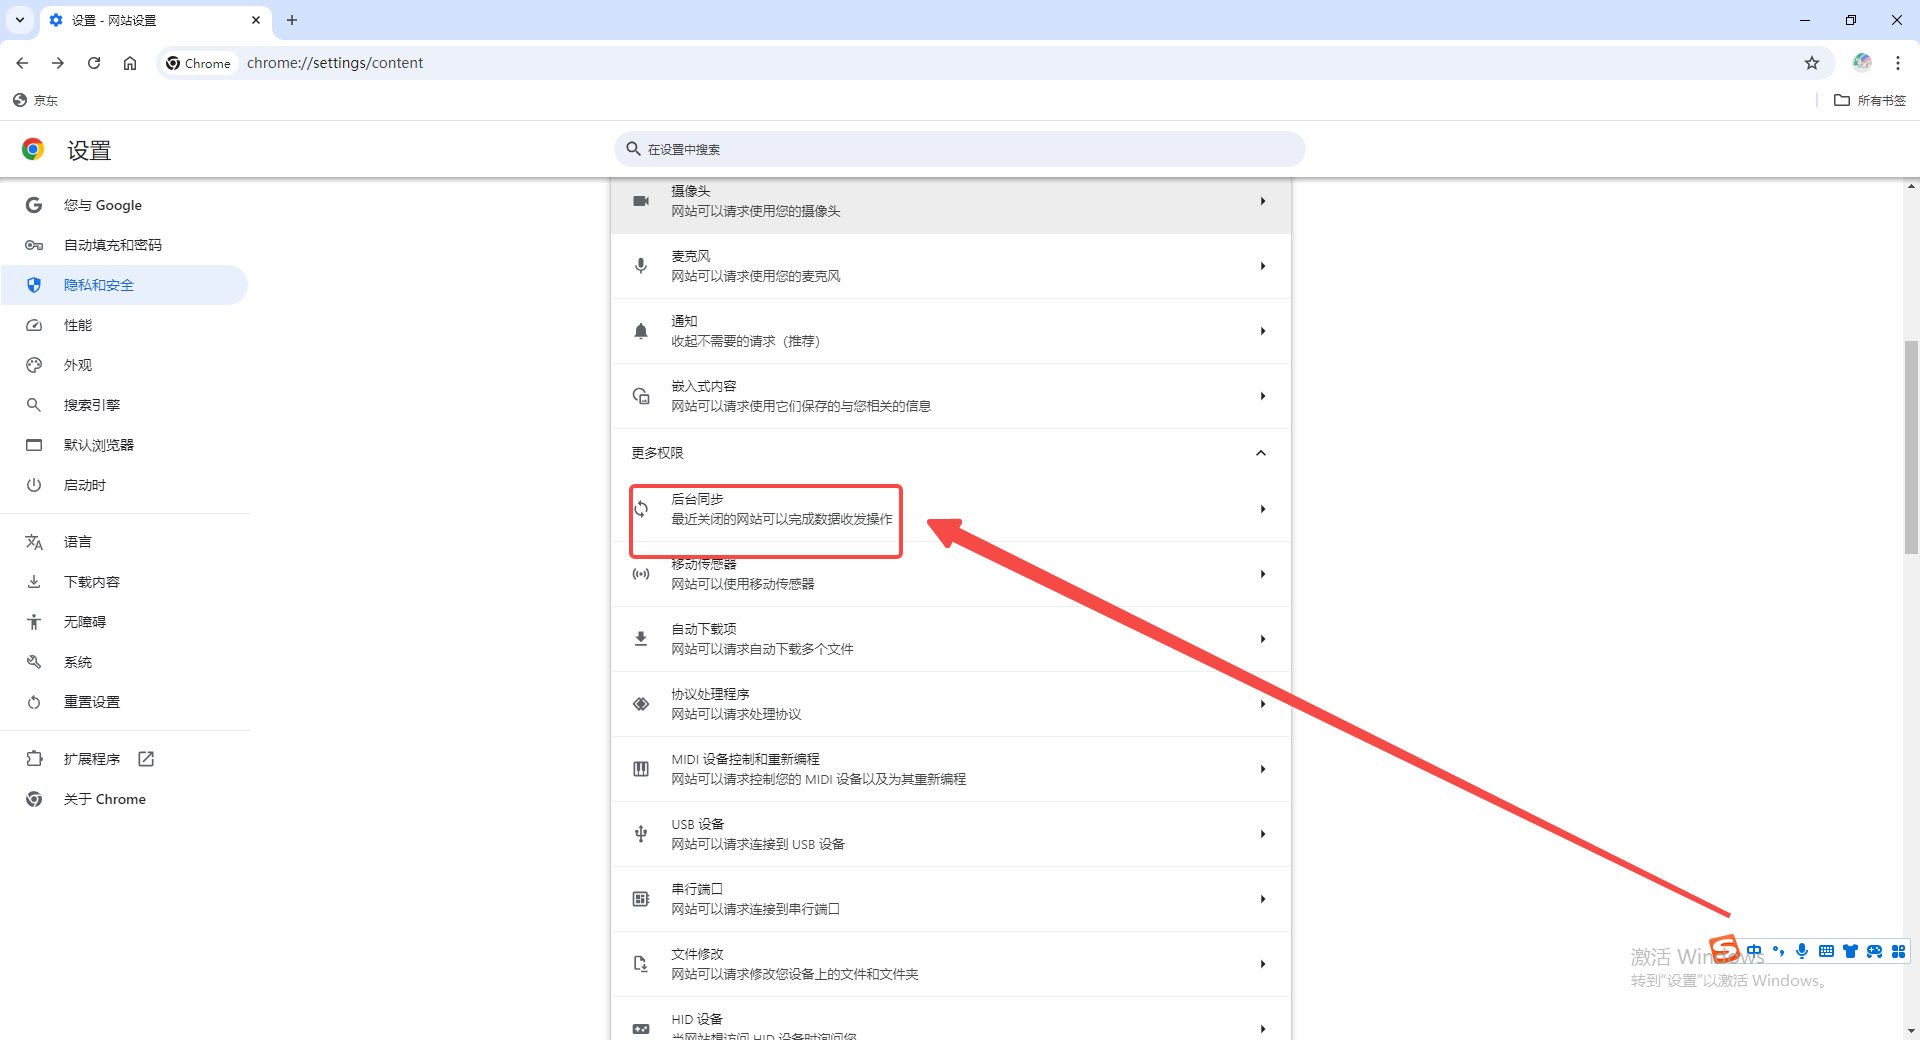The image size is (1920, 1040).
Task: Click the wrench icon beside 系统
Action: tap(34, 662)
